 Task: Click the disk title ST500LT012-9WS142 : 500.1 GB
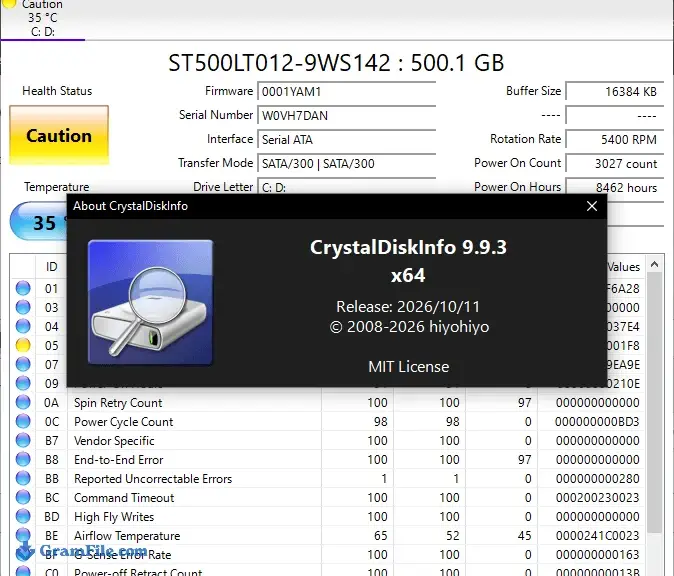click(x=336, y=63)
